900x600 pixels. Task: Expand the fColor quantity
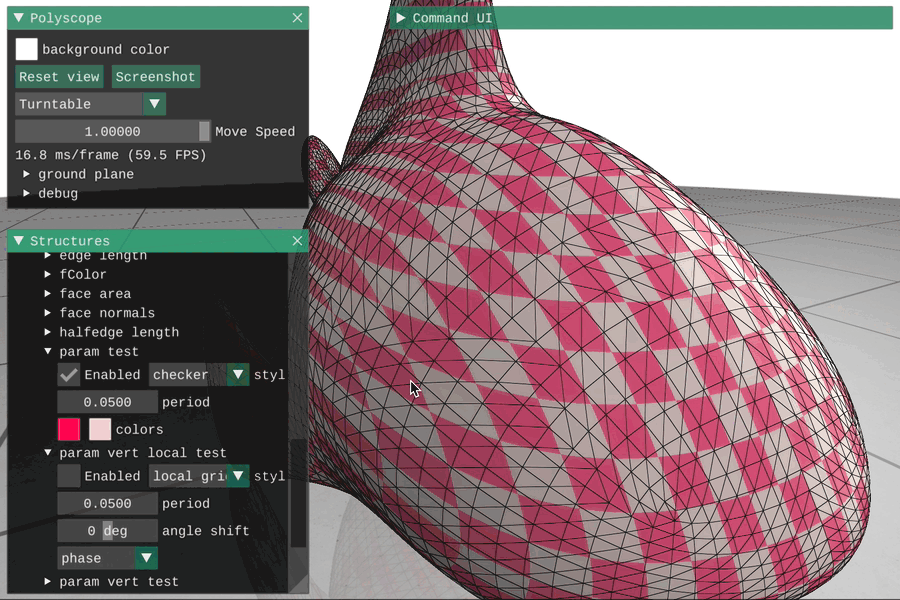tap(47, 274)
